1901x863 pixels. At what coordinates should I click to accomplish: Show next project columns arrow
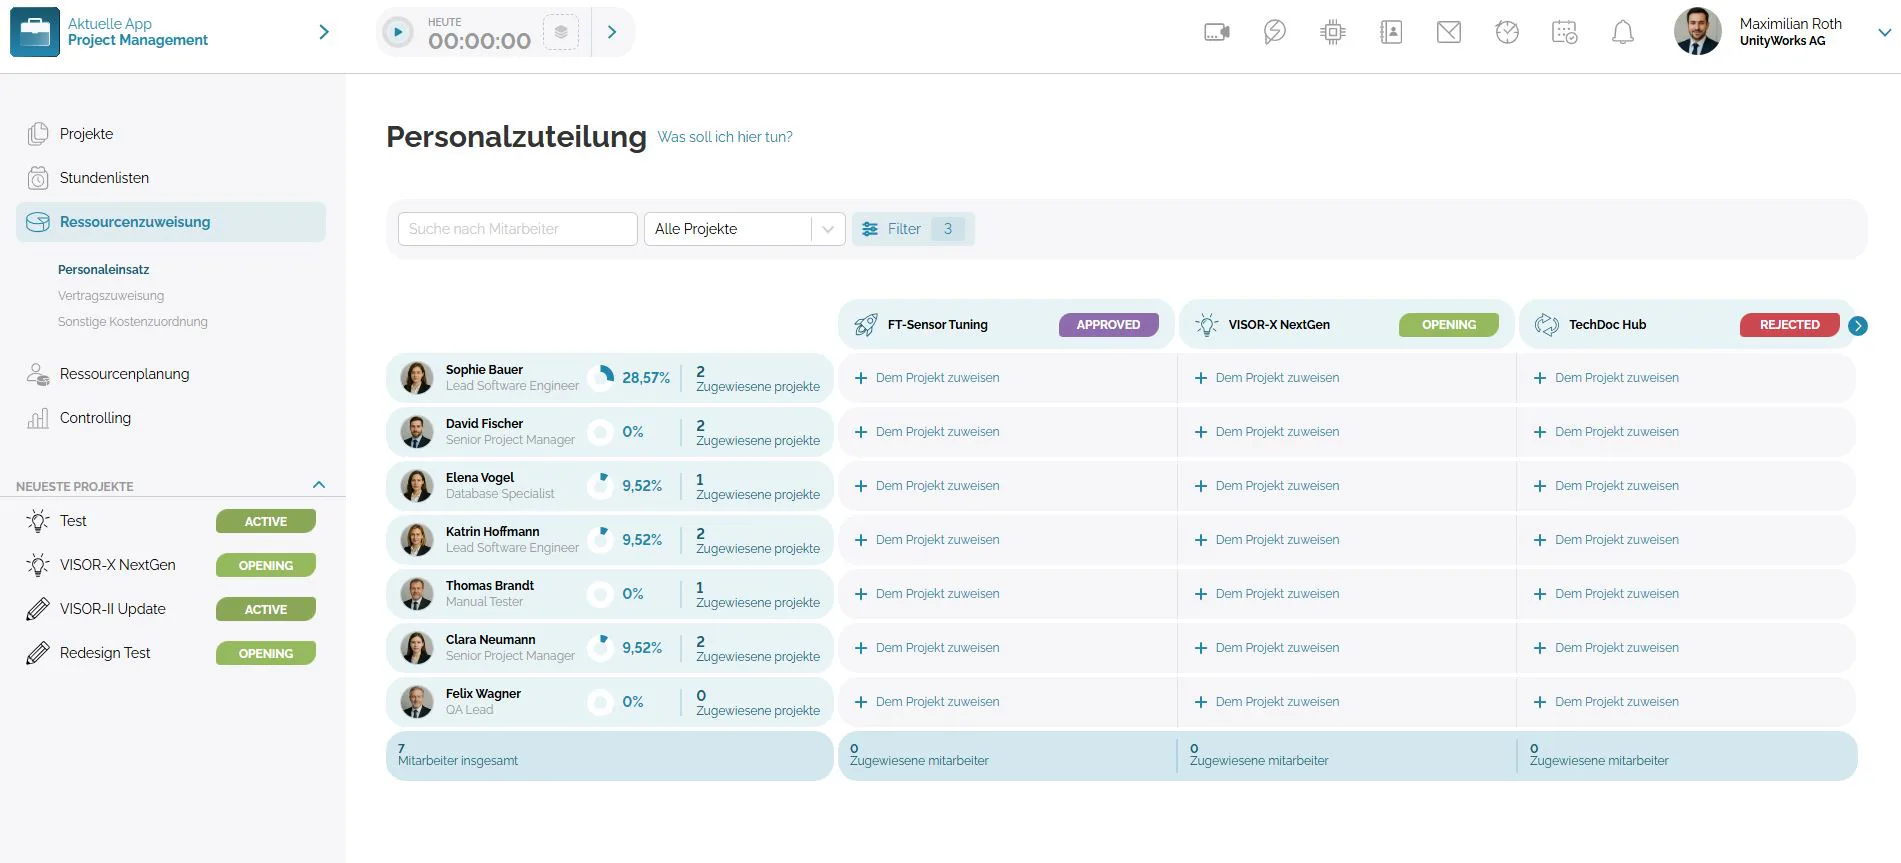tap(1858, 326)
